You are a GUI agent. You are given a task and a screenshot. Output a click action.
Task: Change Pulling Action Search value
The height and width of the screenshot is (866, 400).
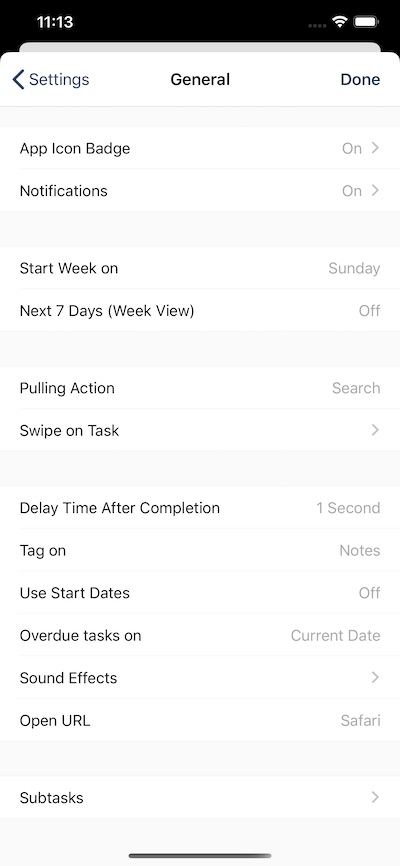pos(356,388)
